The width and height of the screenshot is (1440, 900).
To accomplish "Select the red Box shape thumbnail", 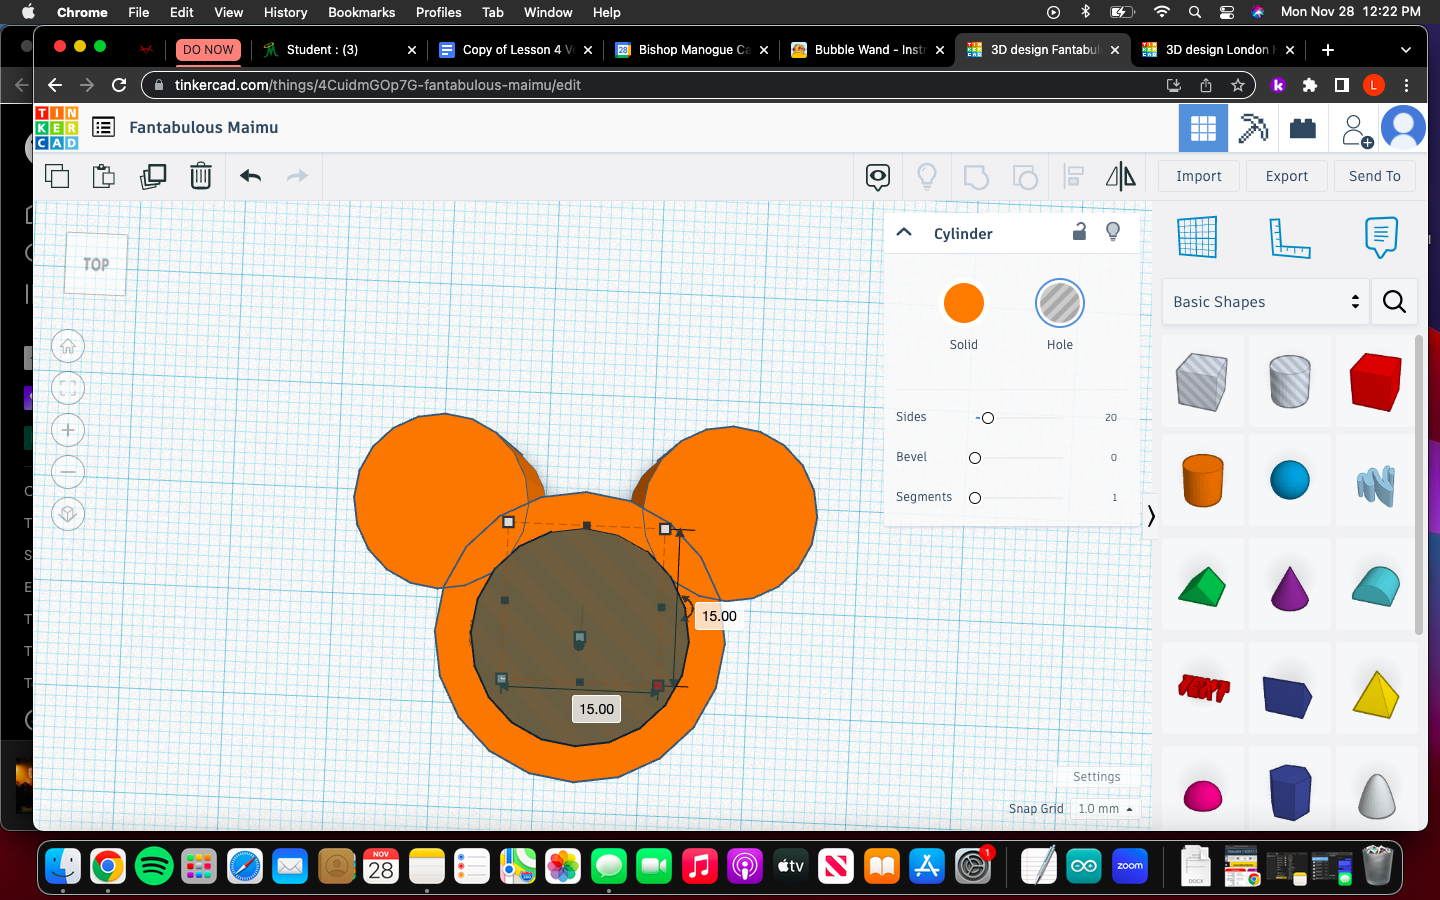I will coord(1375,381).
